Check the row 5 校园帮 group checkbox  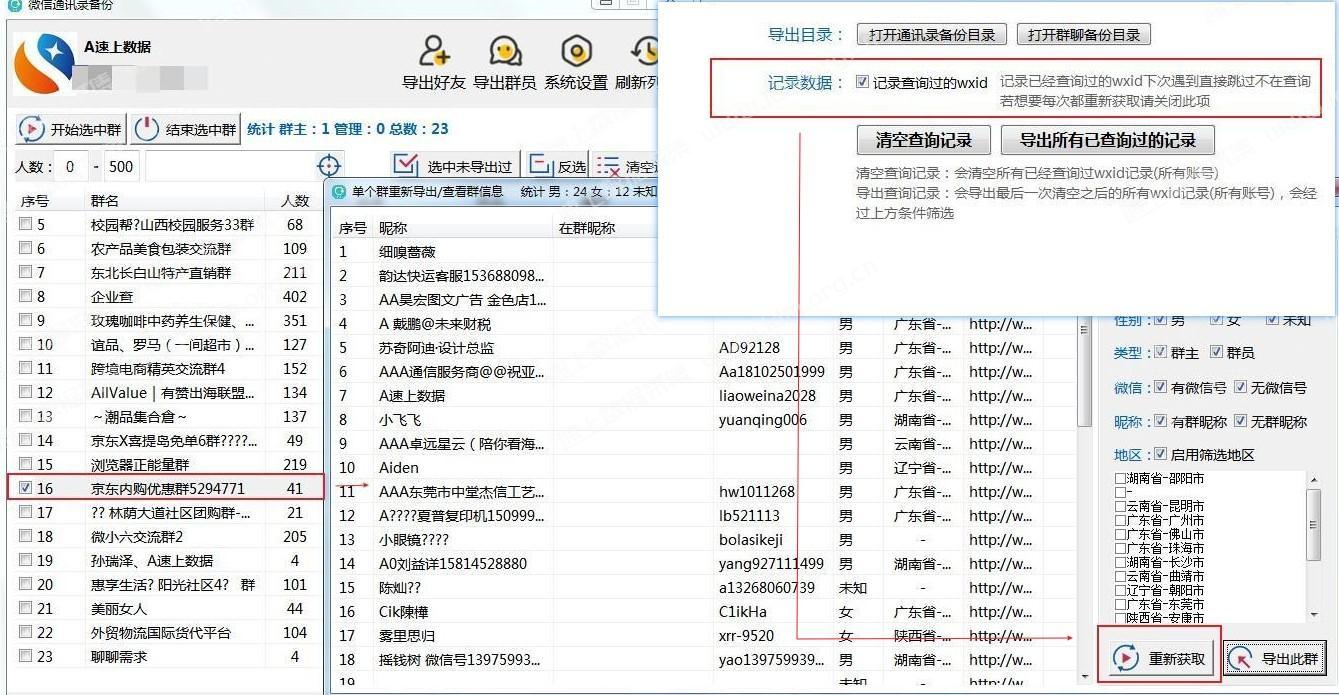pyautogui.click(x=26, y=224)
